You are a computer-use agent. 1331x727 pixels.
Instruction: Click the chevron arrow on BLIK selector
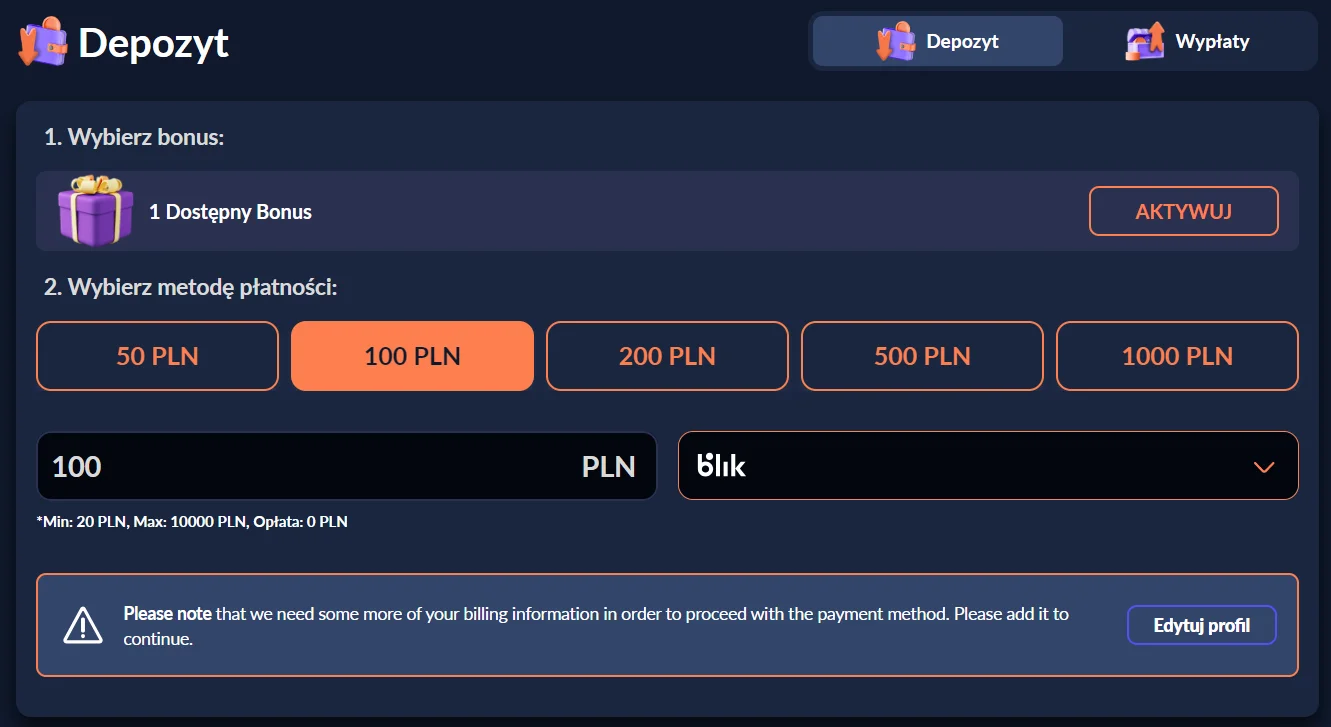(1263, 465)
